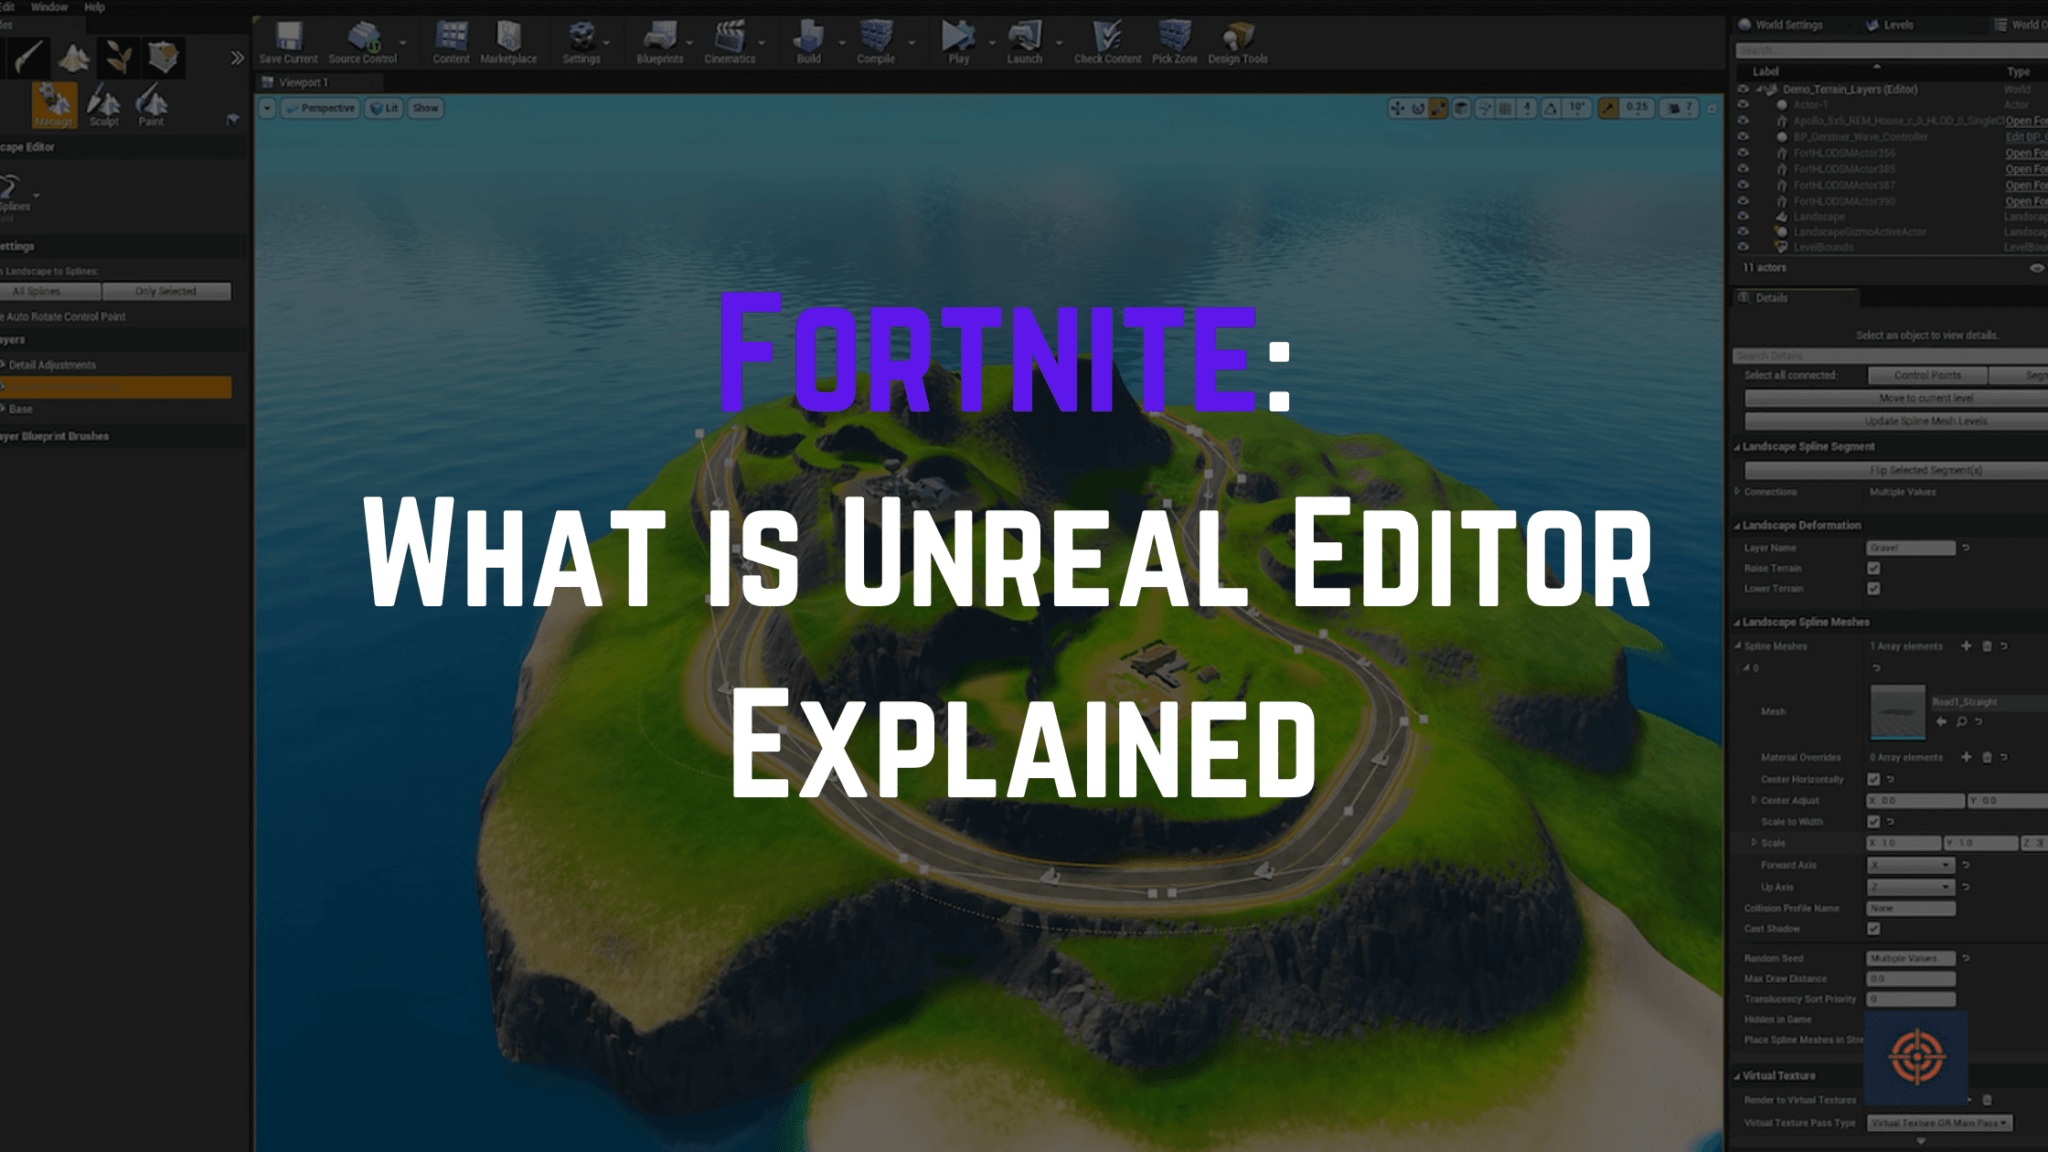The image size is (2048, 1152).
Task: Select the landscape Manage tab
Action: click(x=54, y=105)
